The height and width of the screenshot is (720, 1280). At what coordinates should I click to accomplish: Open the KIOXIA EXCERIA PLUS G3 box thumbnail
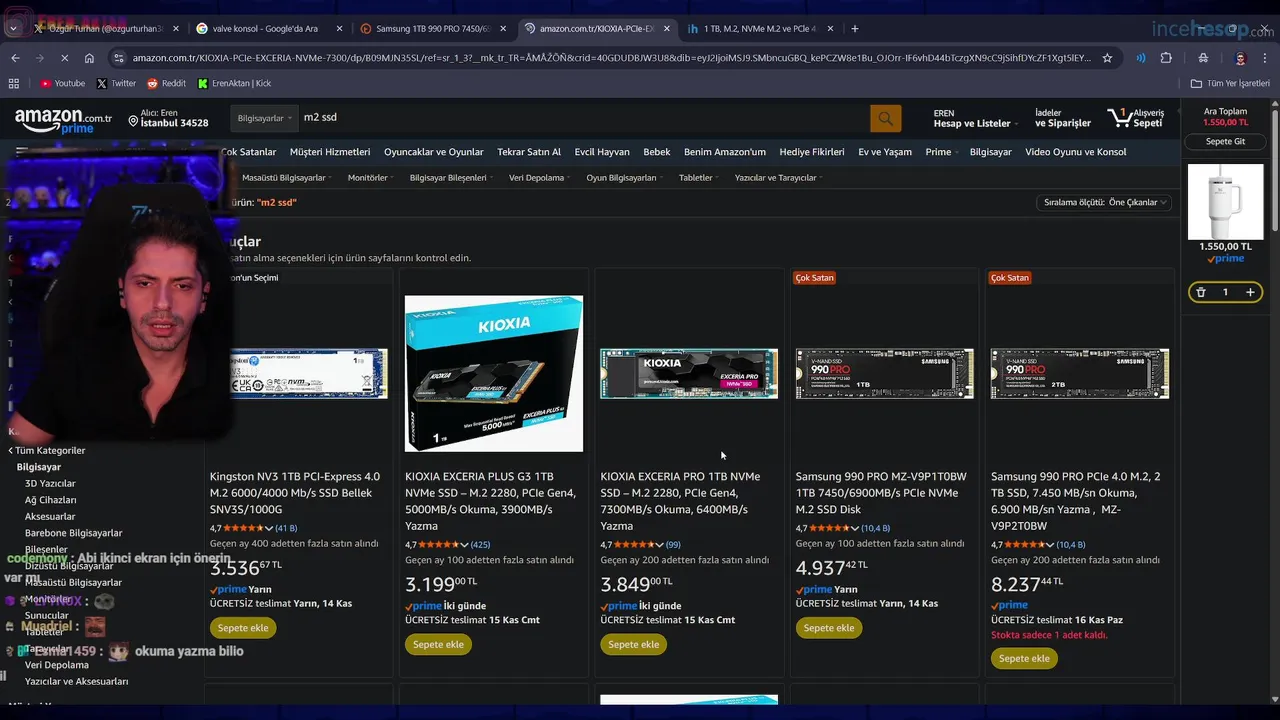(x=494, y=373)
